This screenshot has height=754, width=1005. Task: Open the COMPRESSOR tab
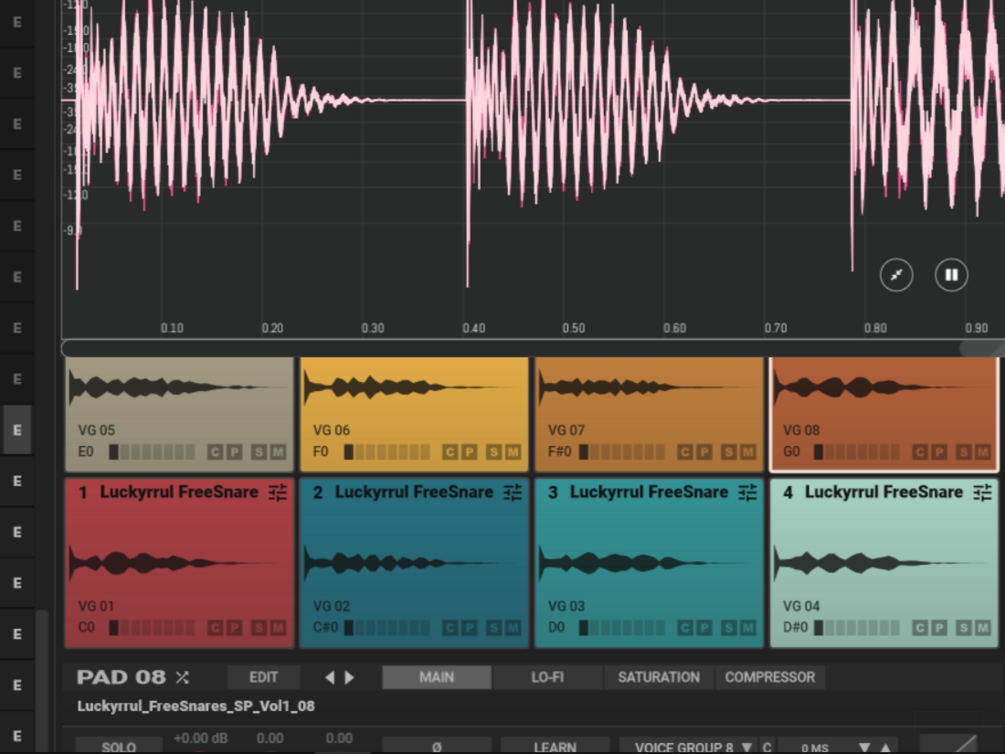pyautogui.click(x=770, y=677)
